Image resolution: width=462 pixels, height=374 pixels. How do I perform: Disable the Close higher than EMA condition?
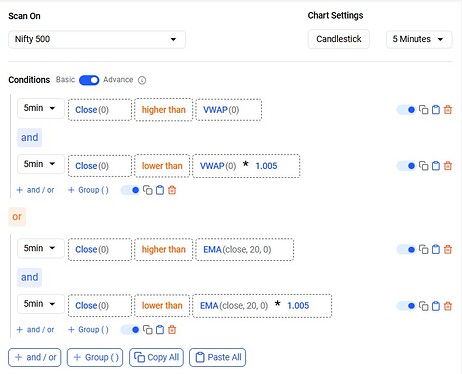406,249
